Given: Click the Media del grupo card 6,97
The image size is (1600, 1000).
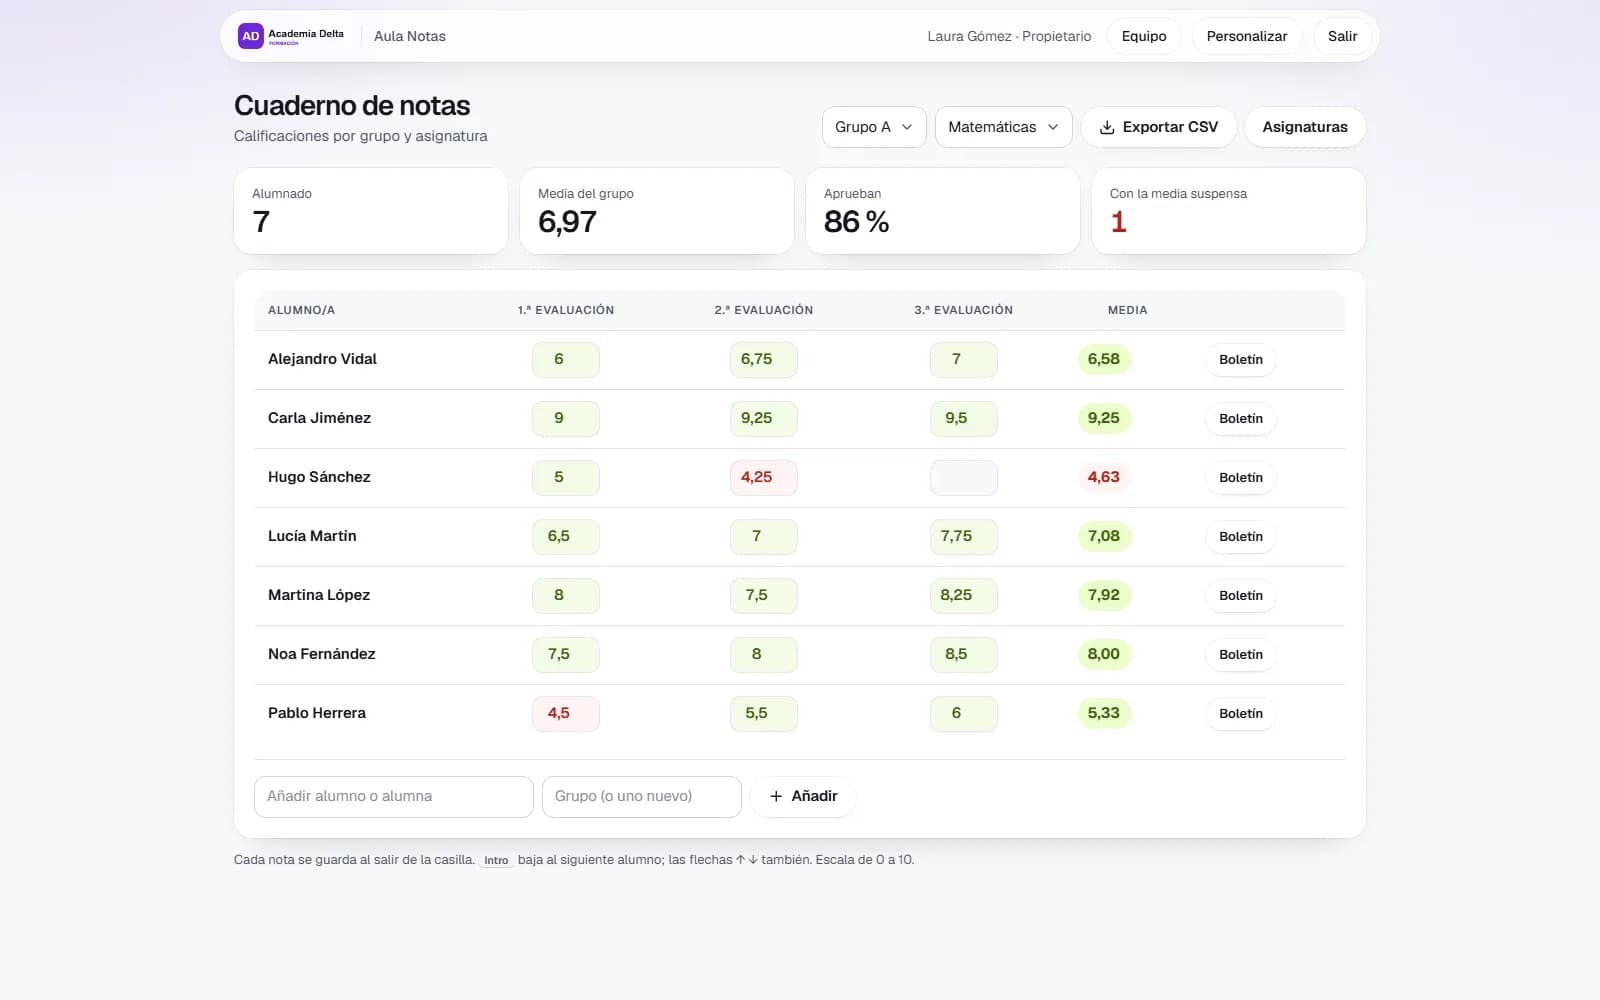Looking at the screenshot, I should tap(657, 211).
